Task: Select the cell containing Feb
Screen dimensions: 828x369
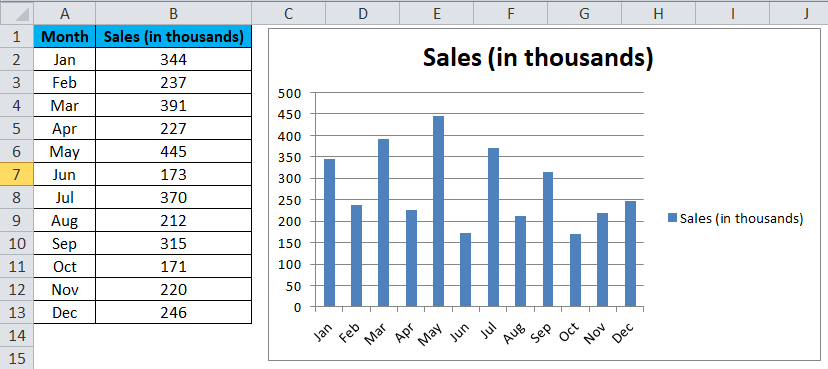Action: [65, 82]
